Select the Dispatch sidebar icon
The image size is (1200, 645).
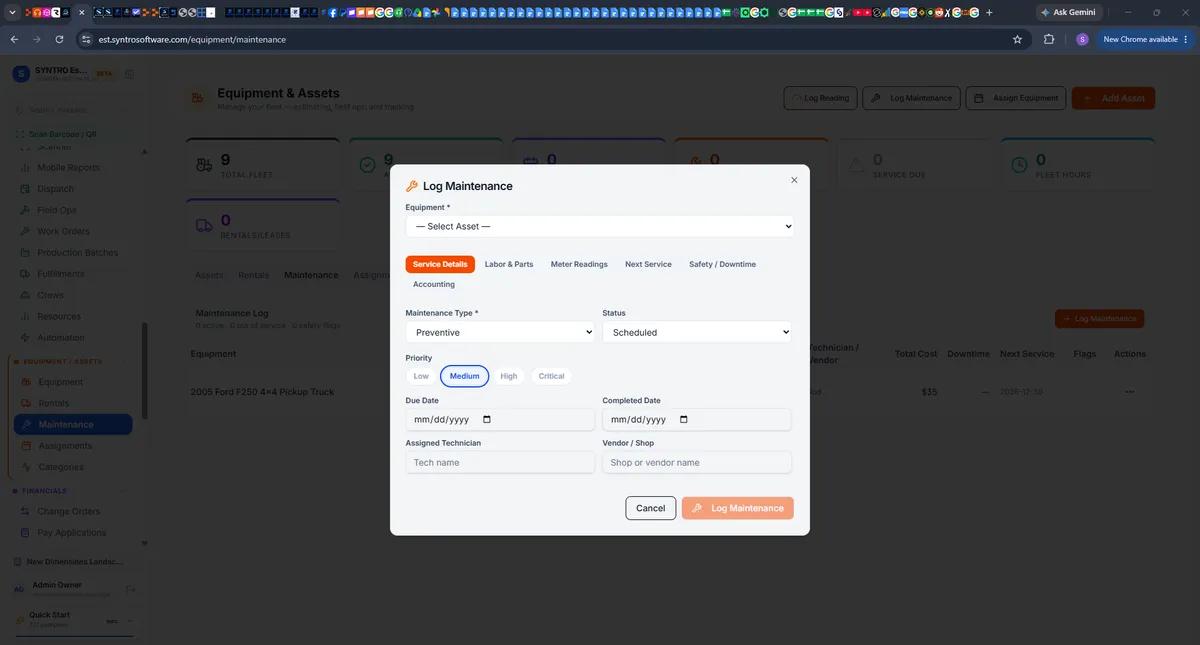point(26,189)
